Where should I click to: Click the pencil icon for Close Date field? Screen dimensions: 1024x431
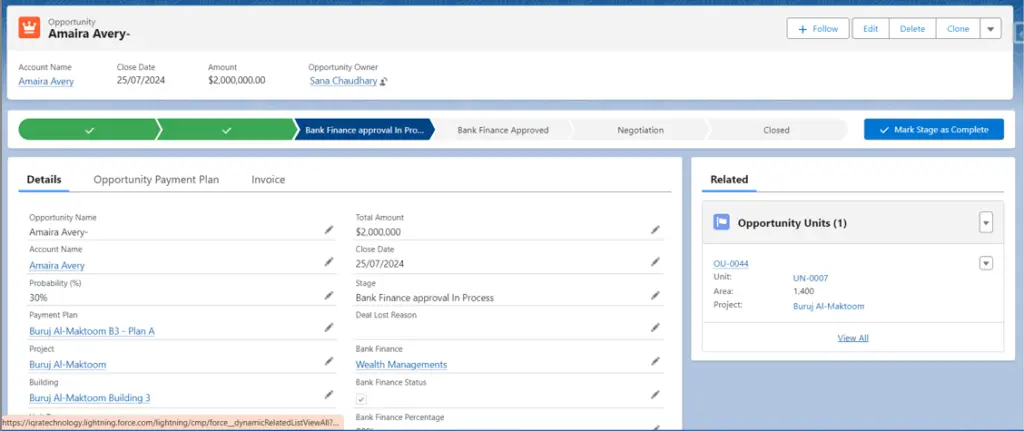(655, 262)
